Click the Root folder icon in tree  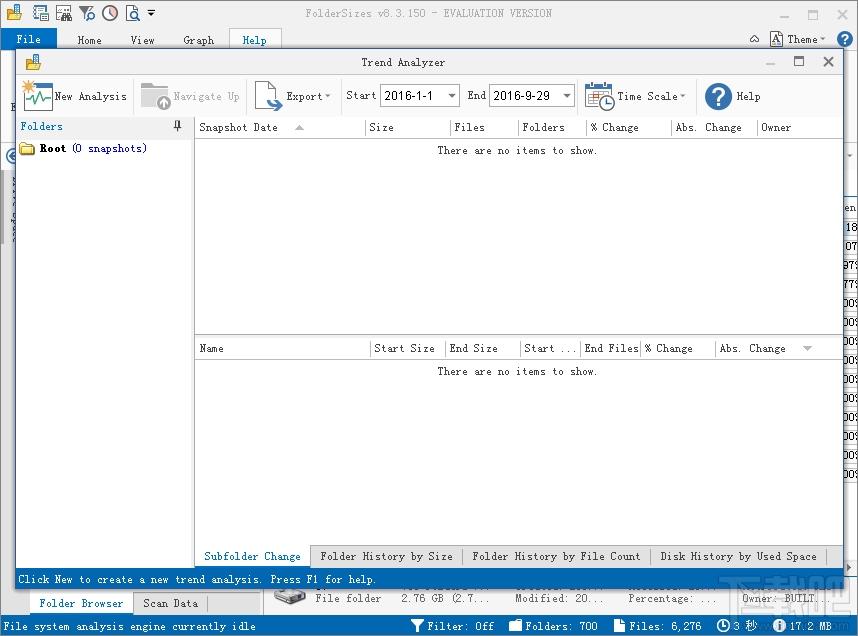tap(27, 148)
